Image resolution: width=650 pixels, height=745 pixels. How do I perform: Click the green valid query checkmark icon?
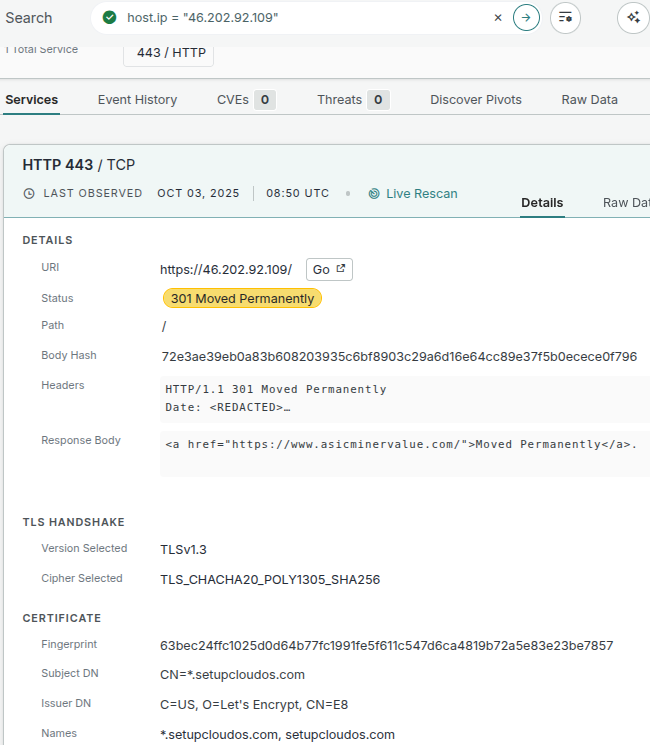point(110,18)
